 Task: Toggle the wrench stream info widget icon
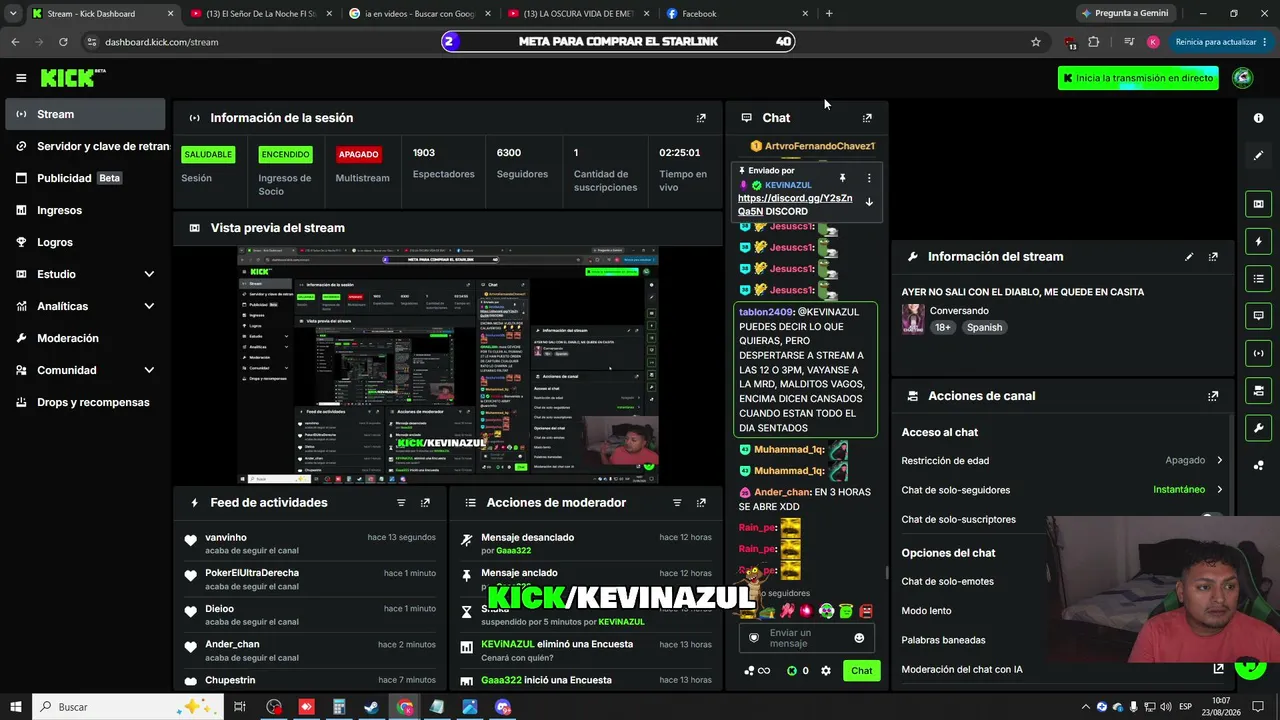pyautogui.click(x=1258, y=428)
